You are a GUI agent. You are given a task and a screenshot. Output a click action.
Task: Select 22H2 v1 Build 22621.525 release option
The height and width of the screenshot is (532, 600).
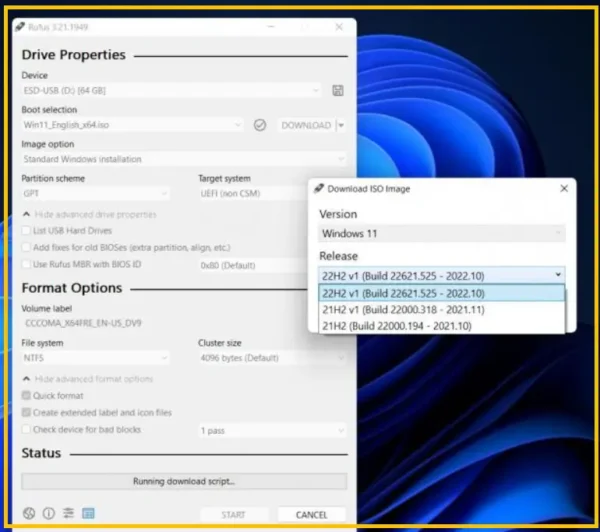click(442, 294)
